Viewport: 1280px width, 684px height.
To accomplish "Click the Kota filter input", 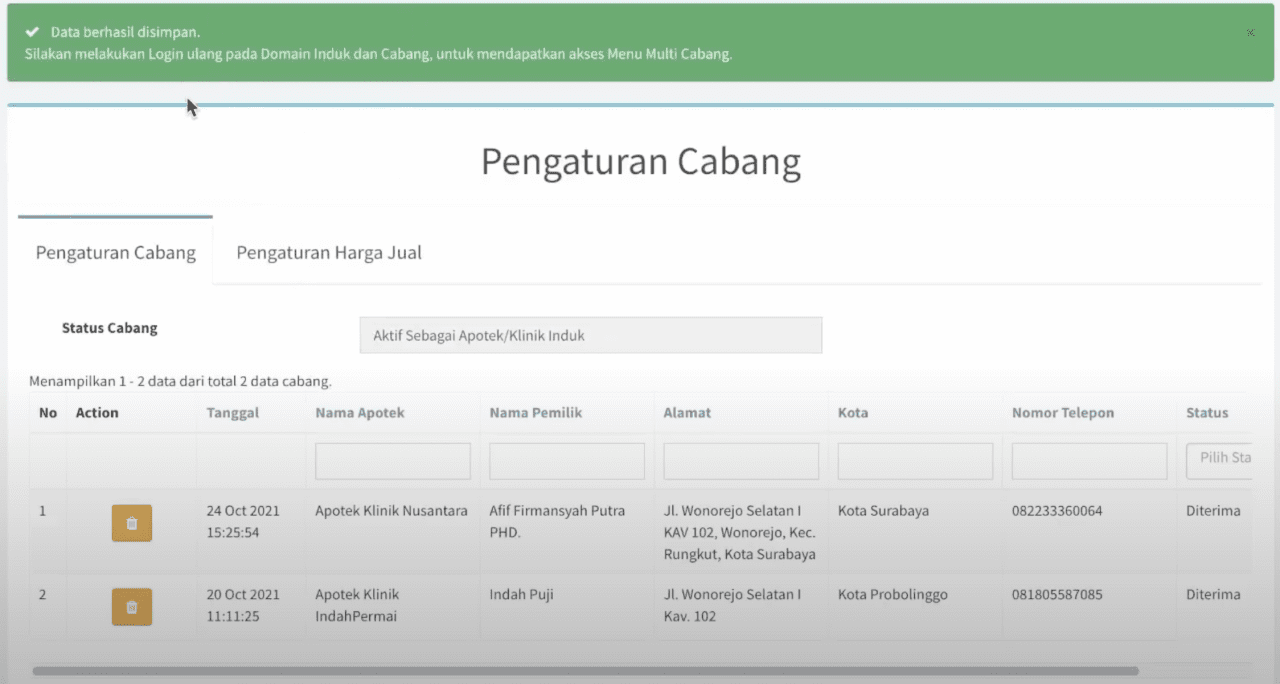I will [915, 461].
